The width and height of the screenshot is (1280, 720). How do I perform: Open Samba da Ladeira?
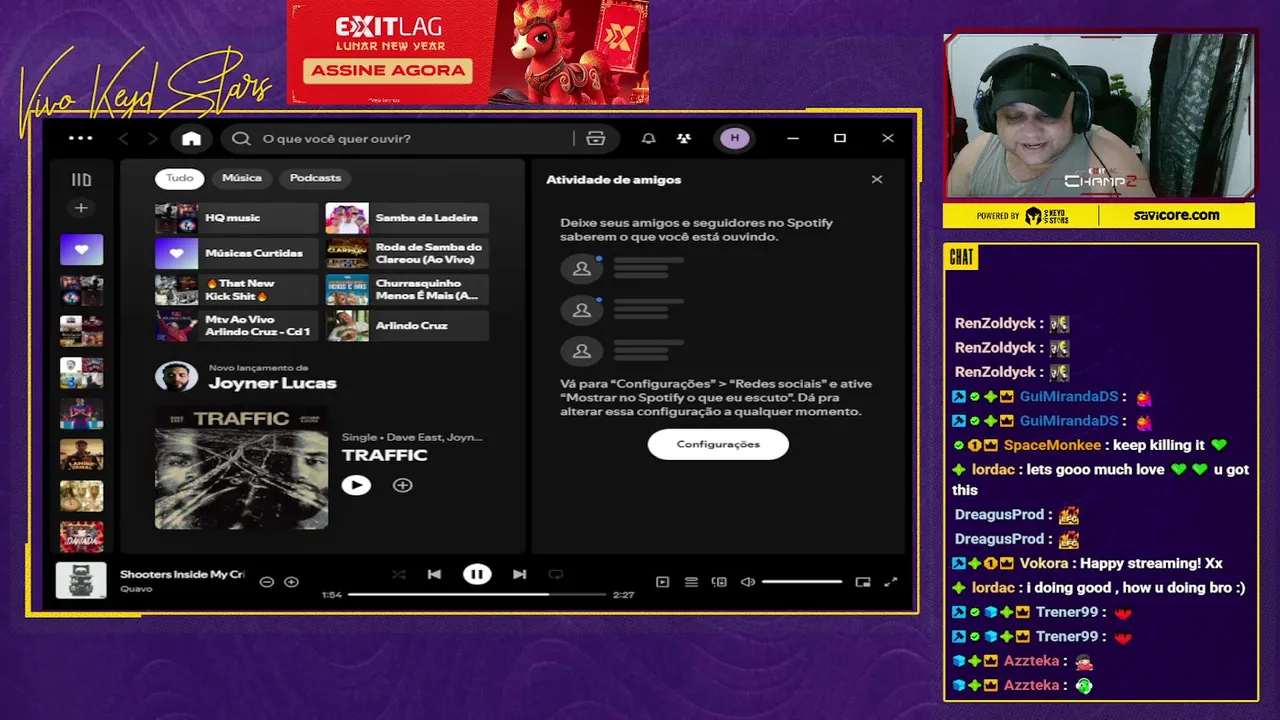pos(407,218)
